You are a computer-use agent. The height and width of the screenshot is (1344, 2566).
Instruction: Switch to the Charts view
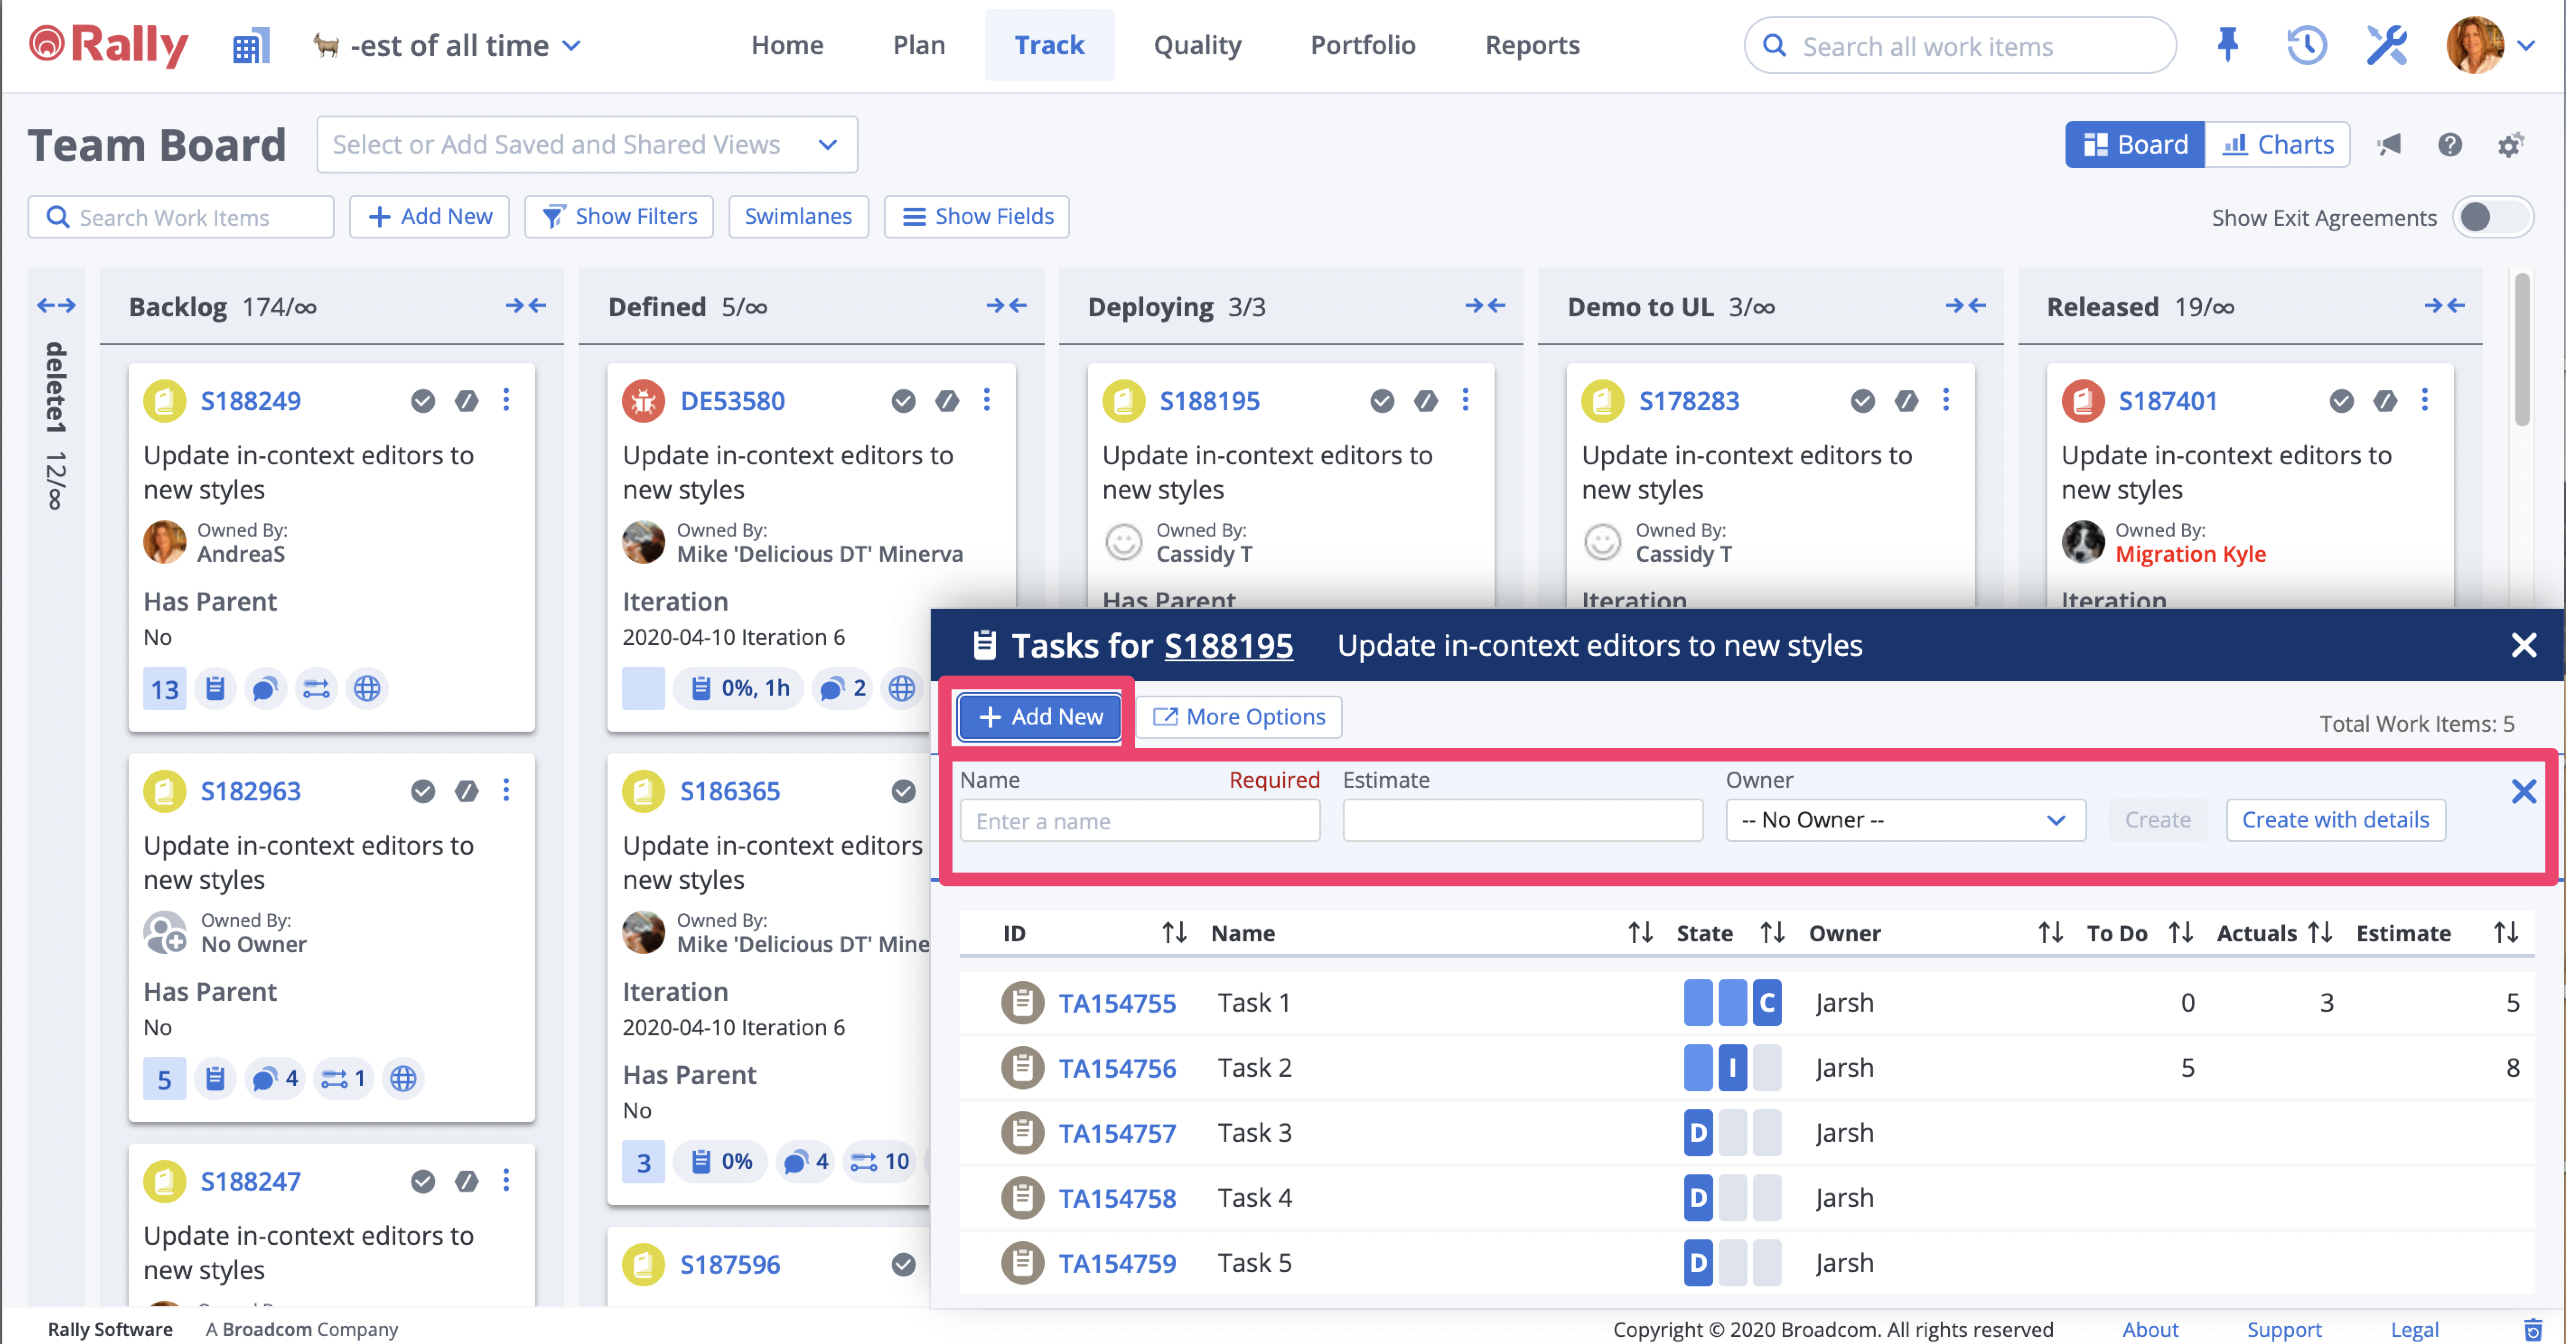[x=2277, y=144]
